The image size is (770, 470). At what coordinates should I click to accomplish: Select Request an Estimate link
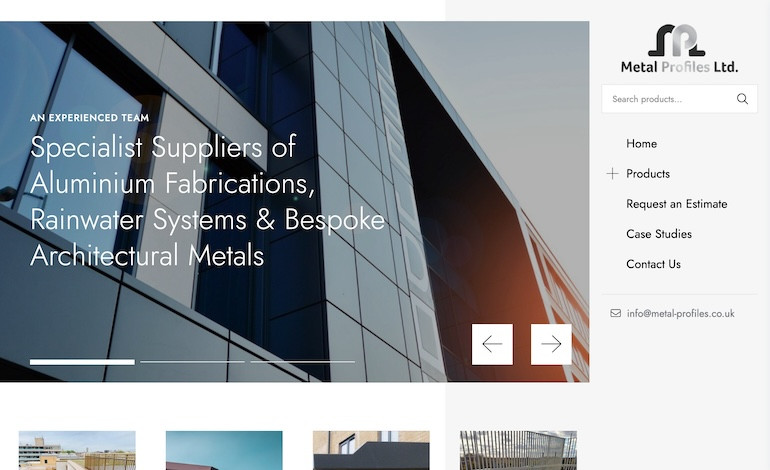pos(677,204)
